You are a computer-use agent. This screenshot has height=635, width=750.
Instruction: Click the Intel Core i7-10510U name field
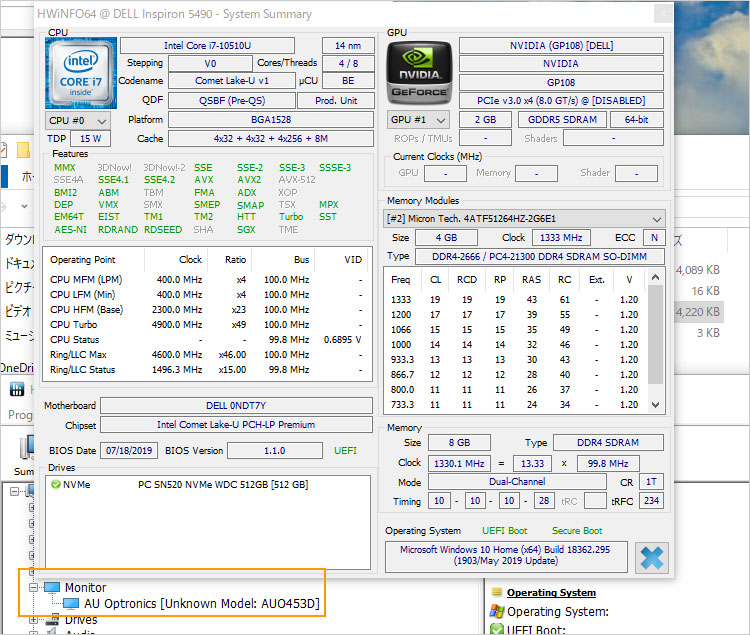coord(207,45)
